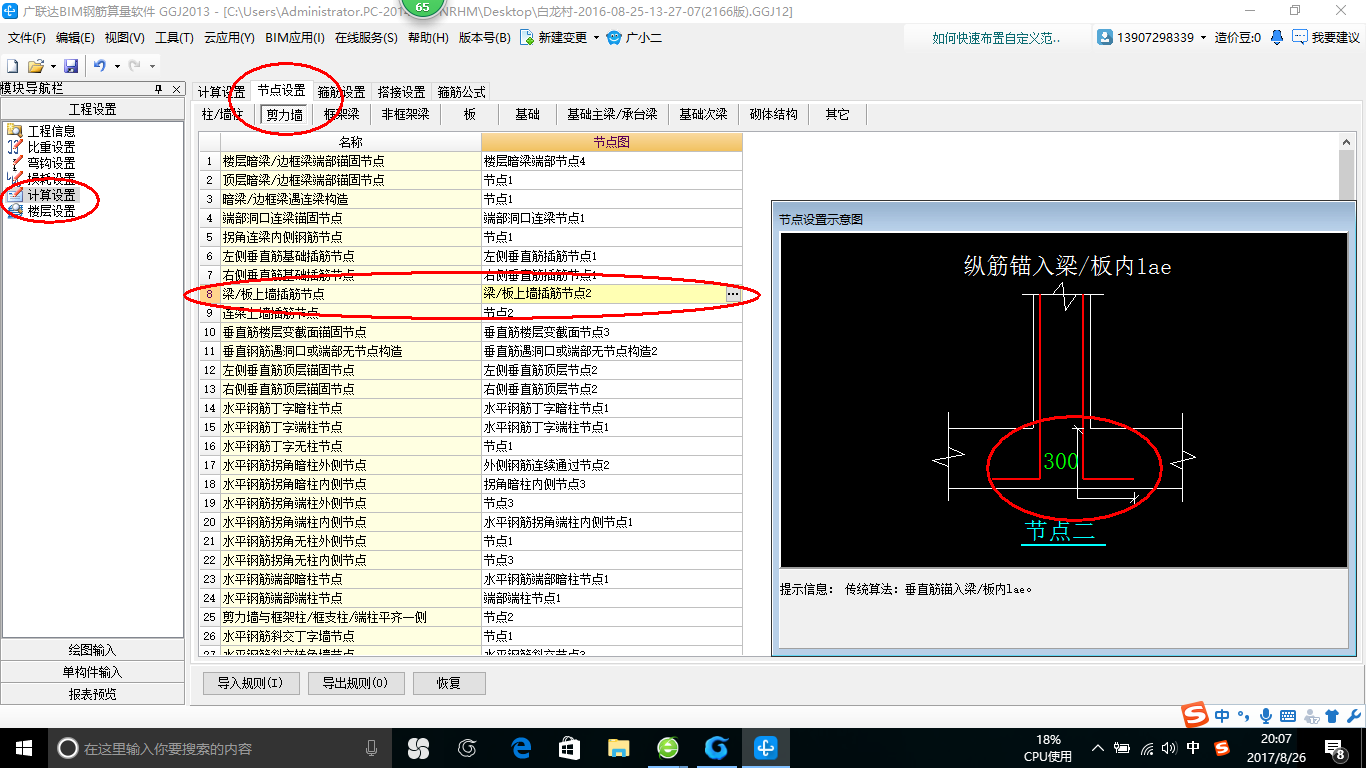Click 导入规则(I) button
This screenshot has height=768, width=1366.
[250, 683]
